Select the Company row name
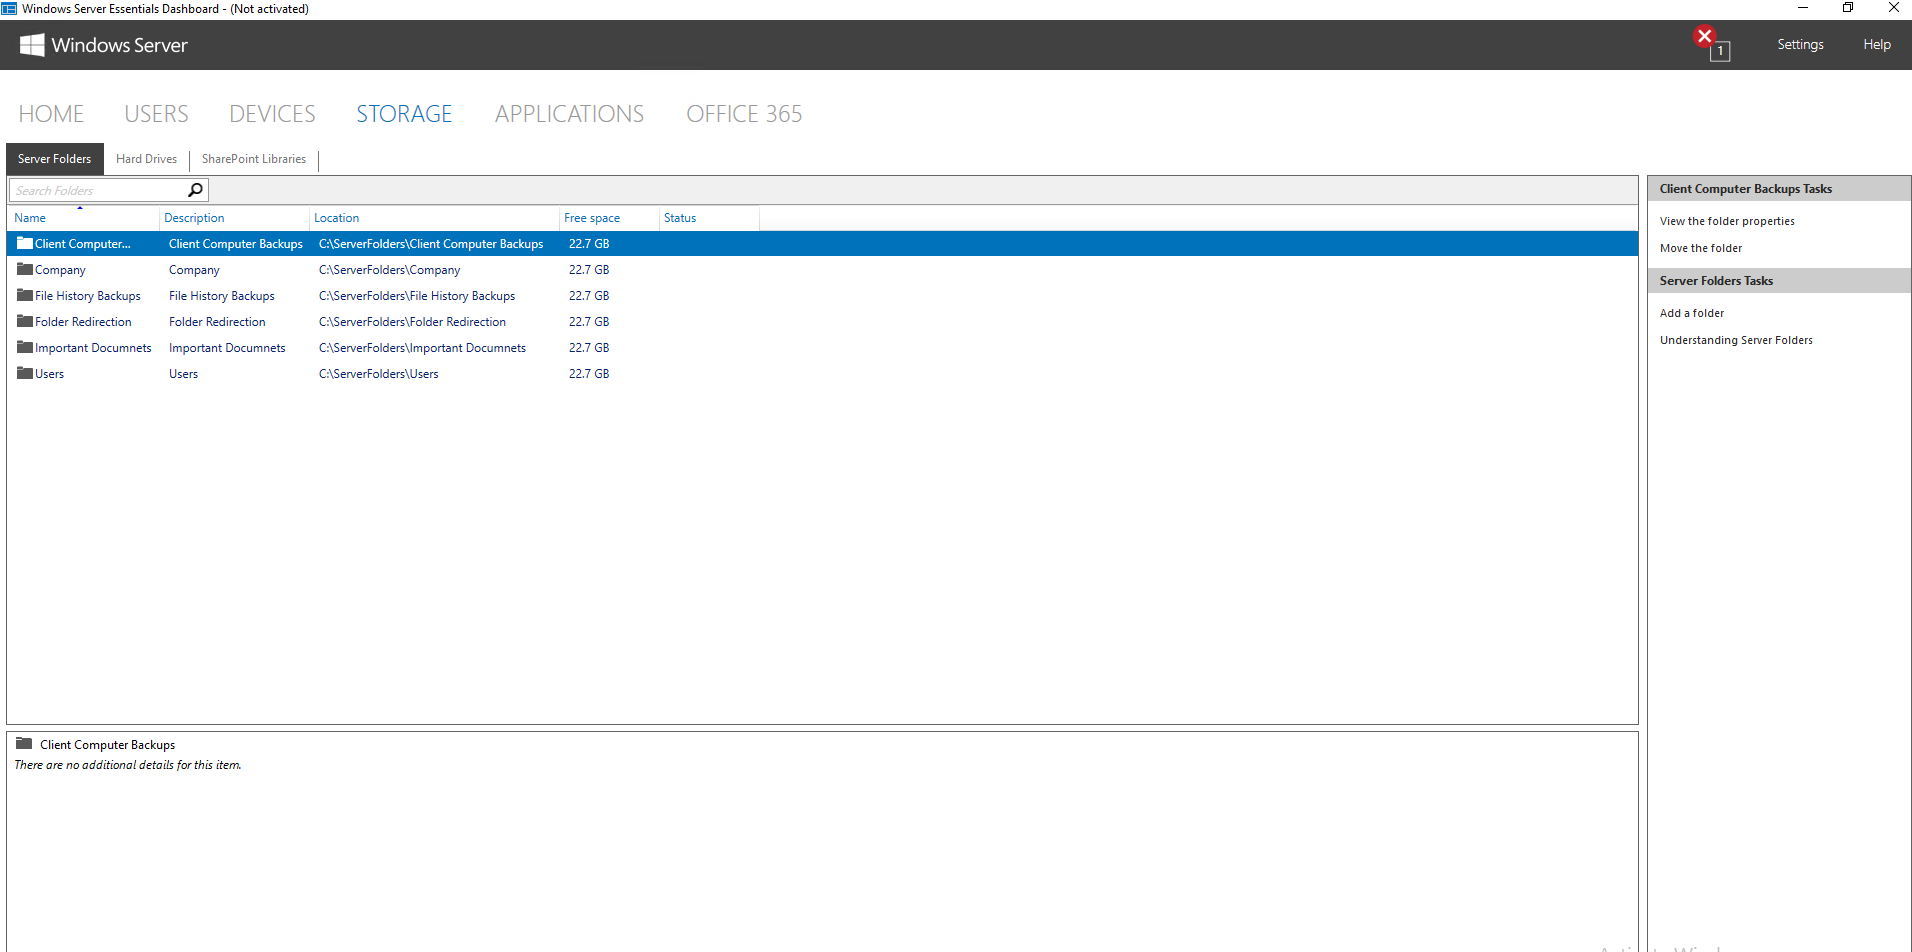1912x952 pixels. pyautogui.click(x=60, y=270)
